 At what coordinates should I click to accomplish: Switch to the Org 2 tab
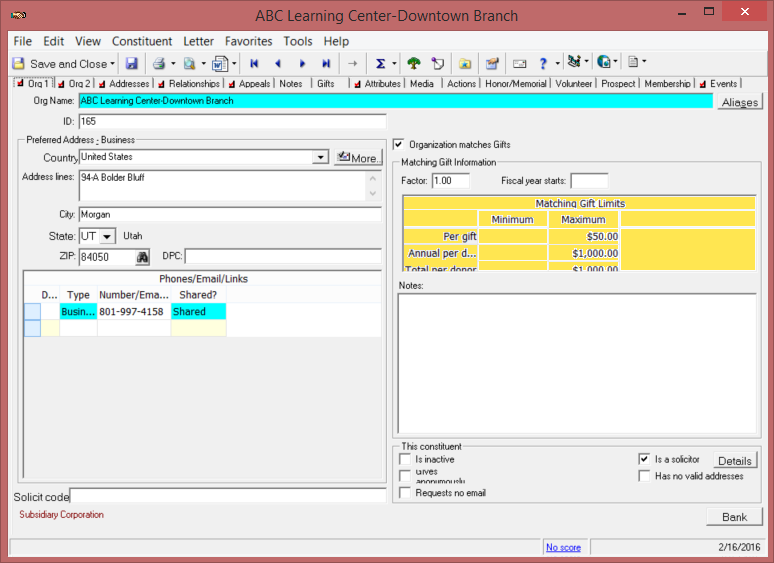[75, 83]
